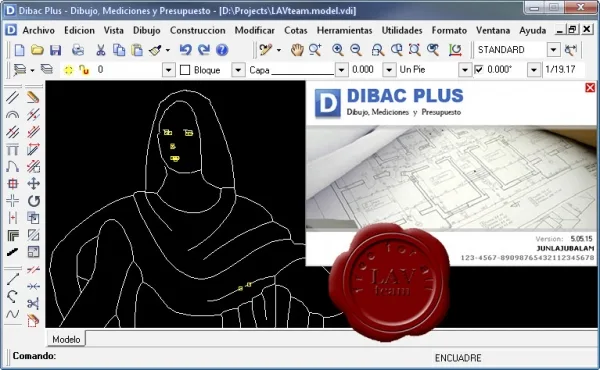Print the current drawing
600x370 pixels.
coord(78,50)
